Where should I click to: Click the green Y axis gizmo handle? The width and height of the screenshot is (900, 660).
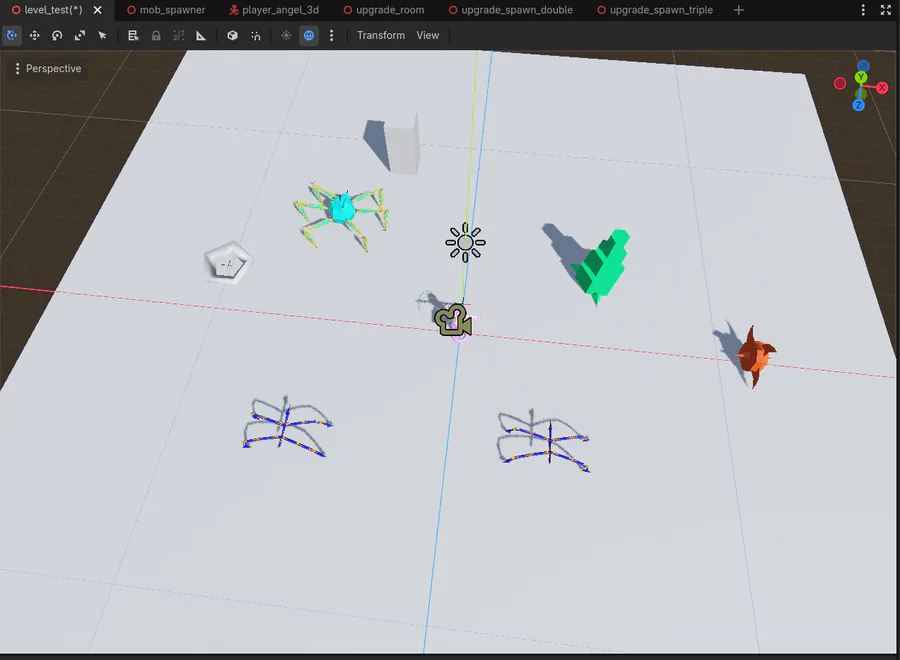pos(860,77)
